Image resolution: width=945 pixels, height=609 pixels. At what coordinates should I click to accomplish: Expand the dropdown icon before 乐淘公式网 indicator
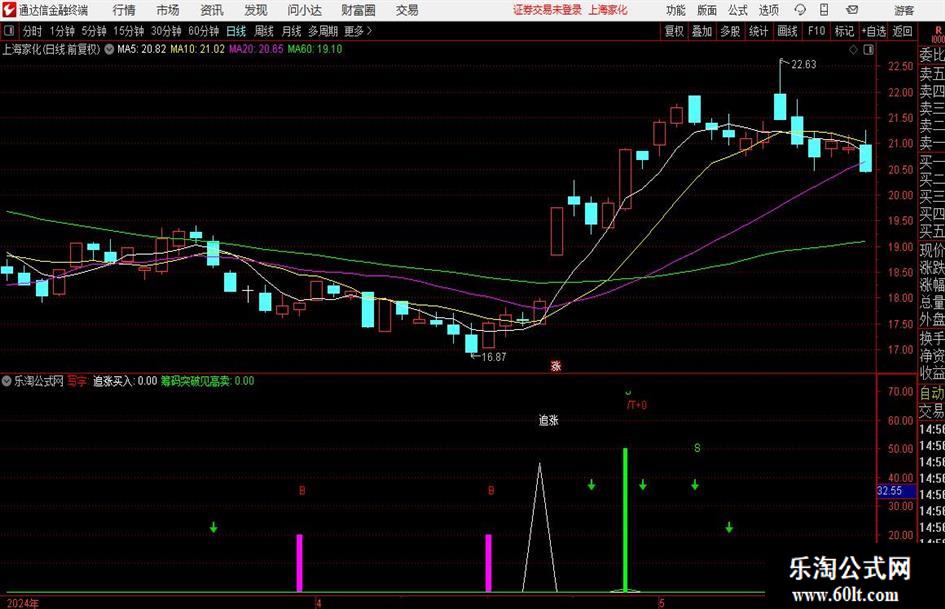7,381
